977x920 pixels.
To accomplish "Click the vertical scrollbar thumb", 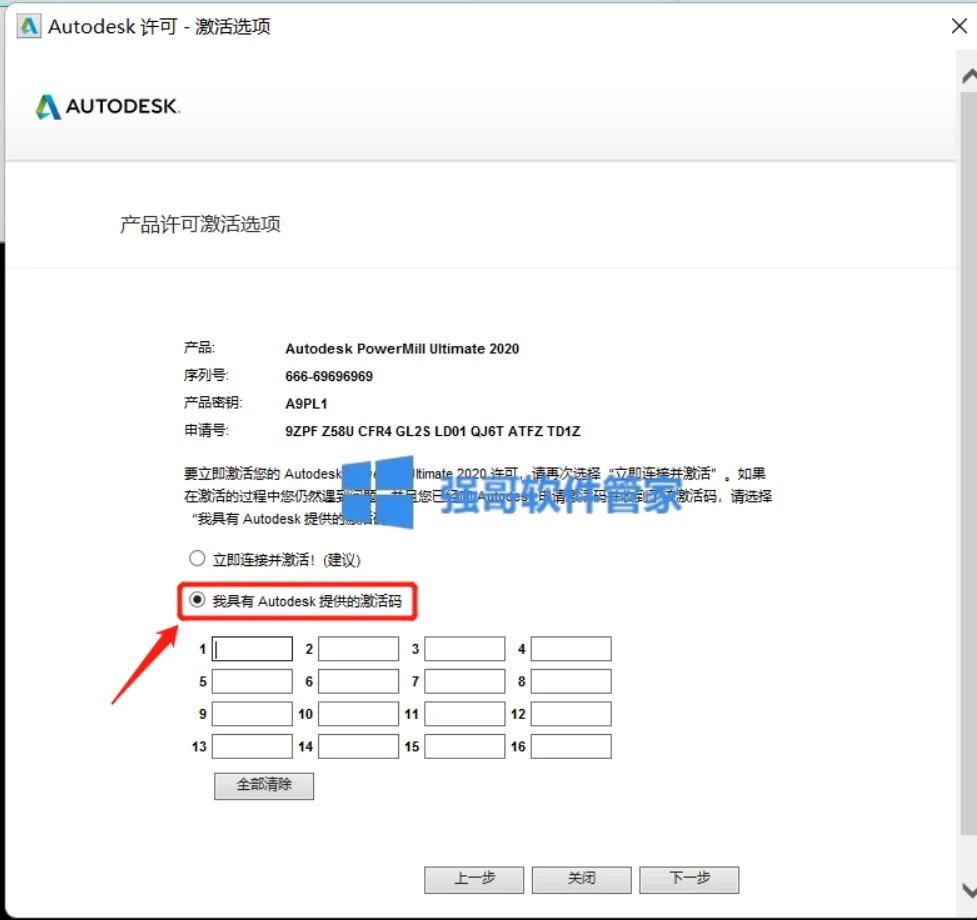I will (968, 463).
